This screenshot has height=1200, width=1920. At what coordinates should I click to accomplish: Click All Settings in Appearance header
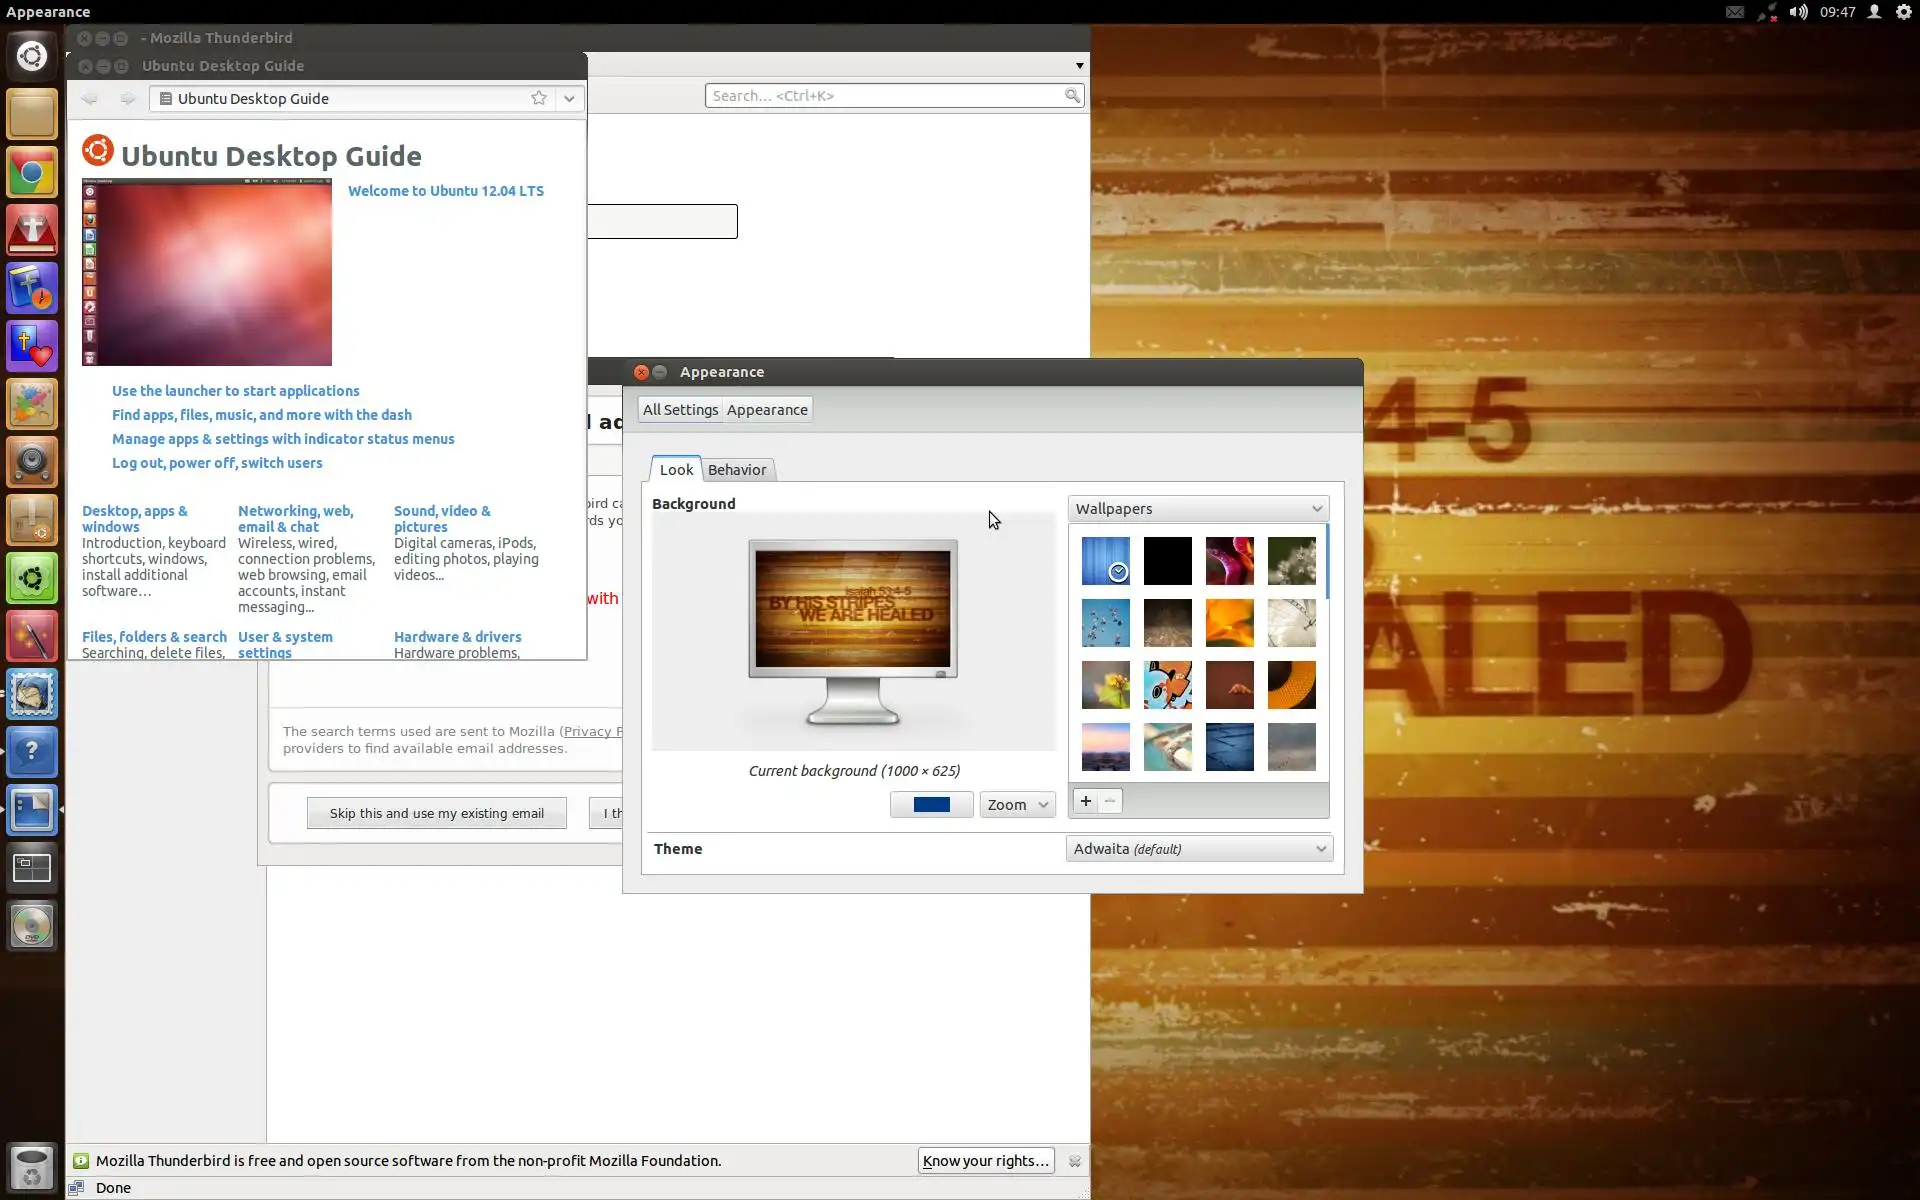(x=680, y=410)
